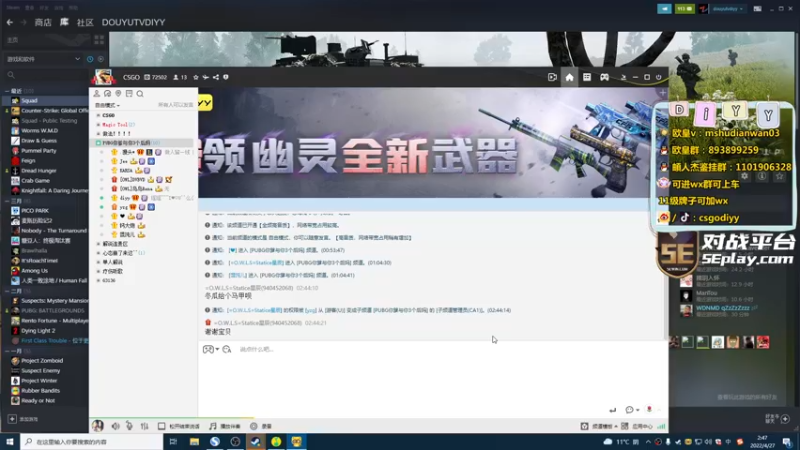Open Steam big picture mode icon
The height and width of the screenshot is (450, 800).
click(x=758, y=9)
